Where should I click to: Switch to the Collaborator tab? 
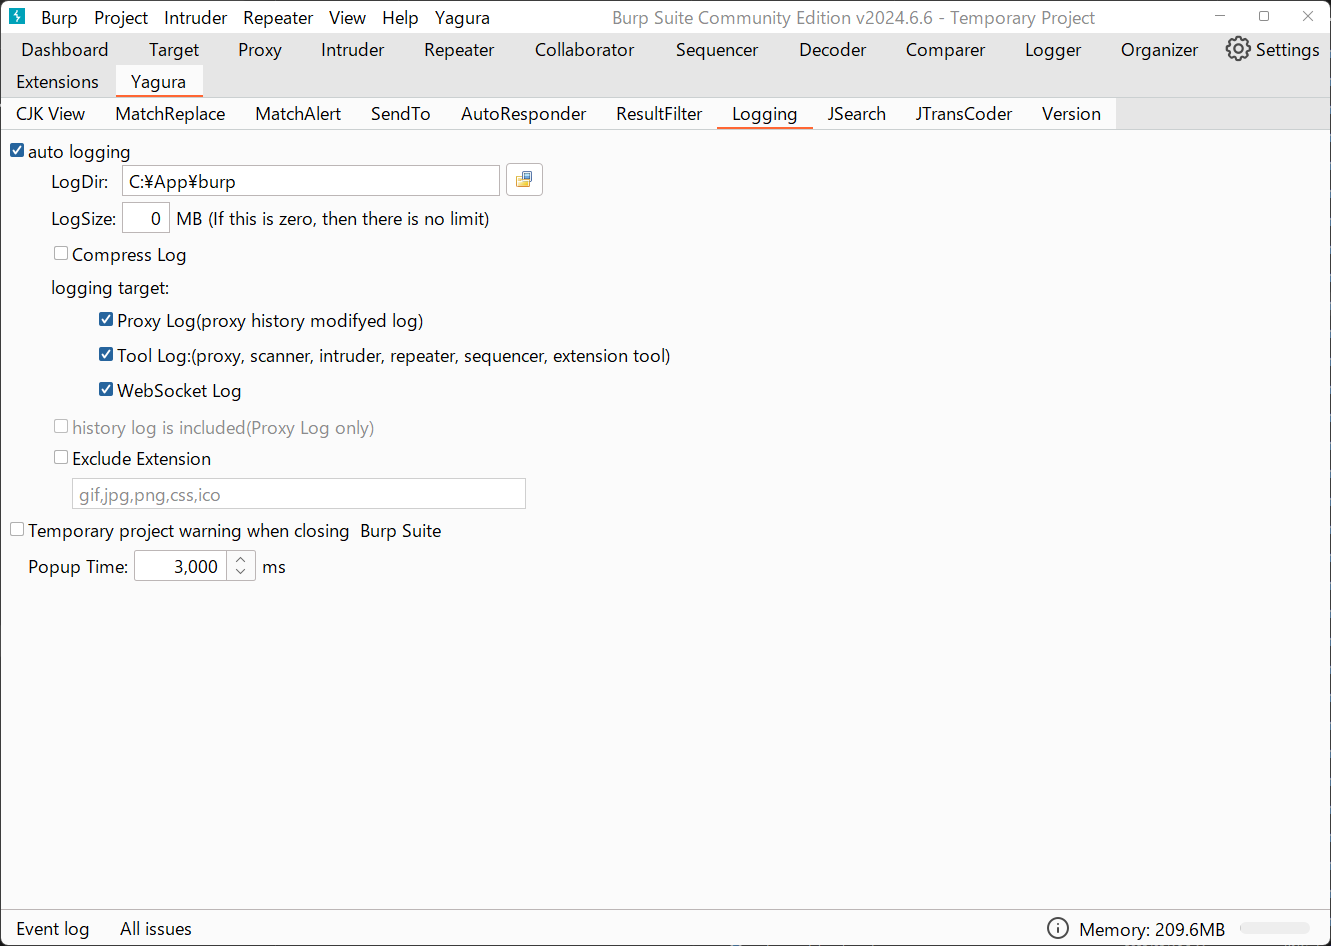tap(584, 50)
